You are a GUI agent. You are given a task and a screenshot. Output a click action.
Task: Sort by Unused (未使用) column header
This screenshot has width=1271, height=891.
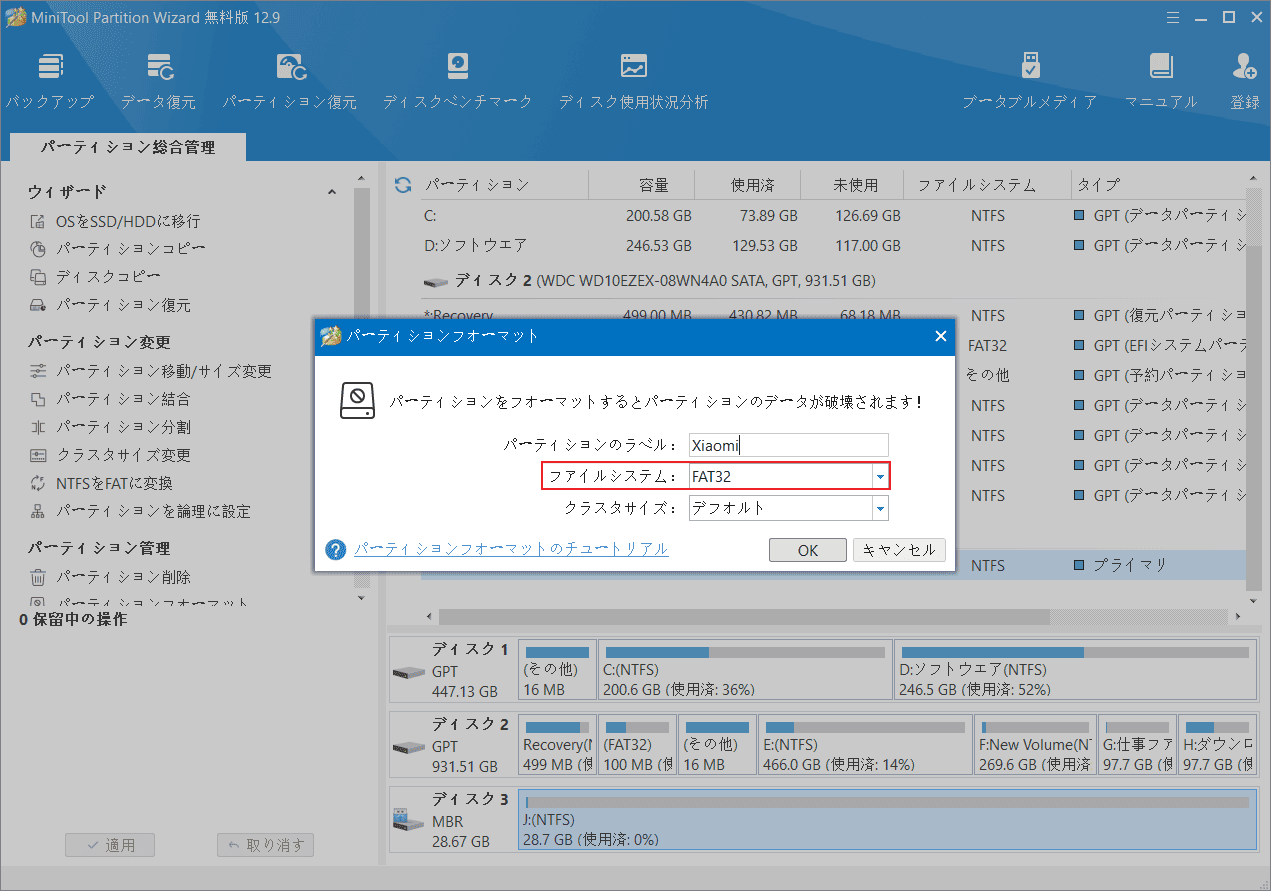click(855, 185)
